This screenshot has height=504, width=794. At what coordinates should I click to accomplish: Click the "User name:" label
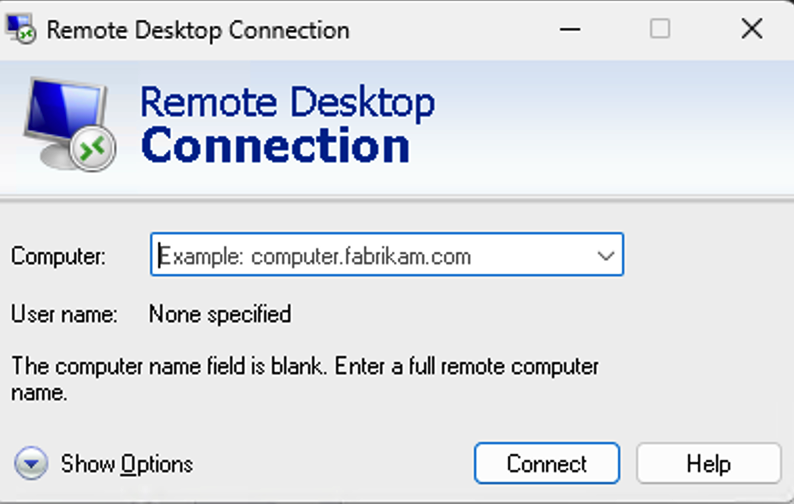tap(64, 314)
